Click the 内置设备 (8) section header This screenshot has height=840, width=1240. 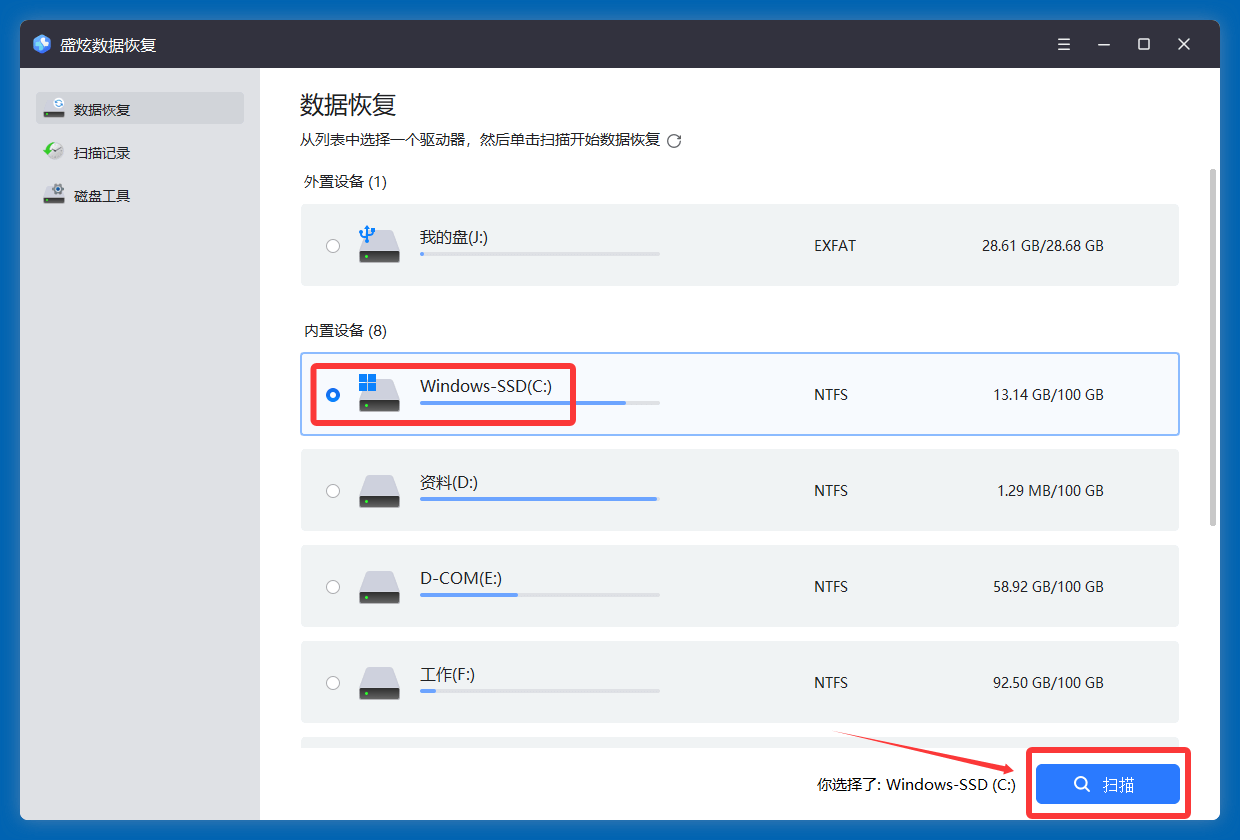click(x=344, y=330)
